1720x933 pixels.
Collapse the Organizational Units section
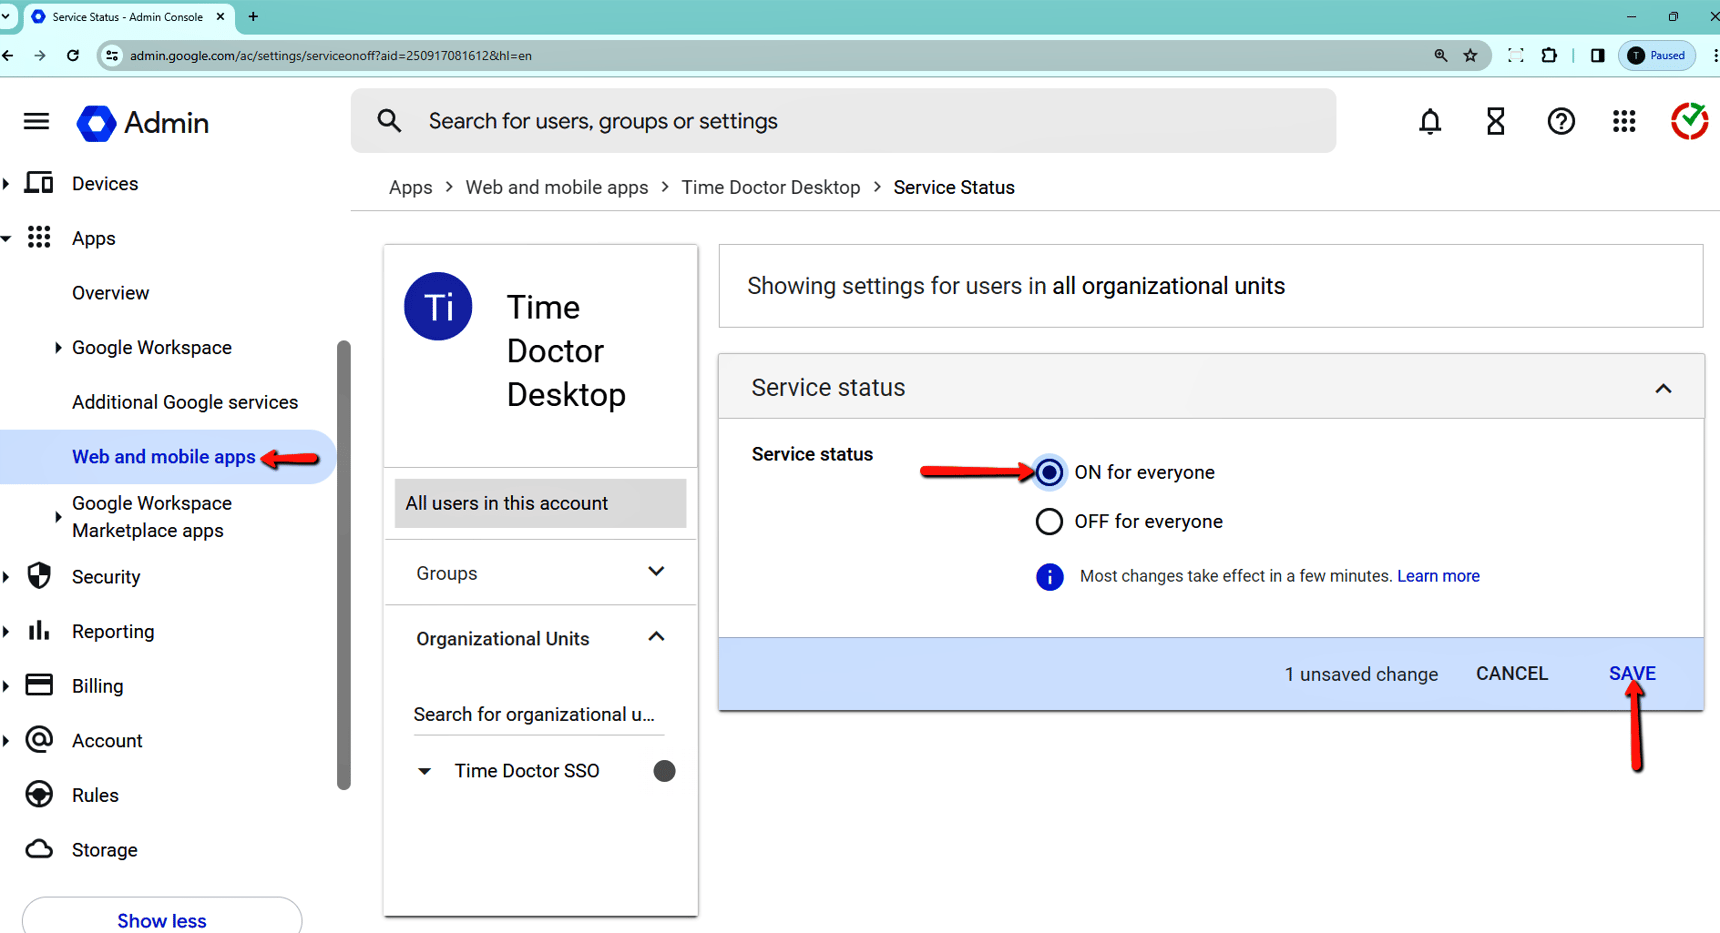tap(656, 637)
